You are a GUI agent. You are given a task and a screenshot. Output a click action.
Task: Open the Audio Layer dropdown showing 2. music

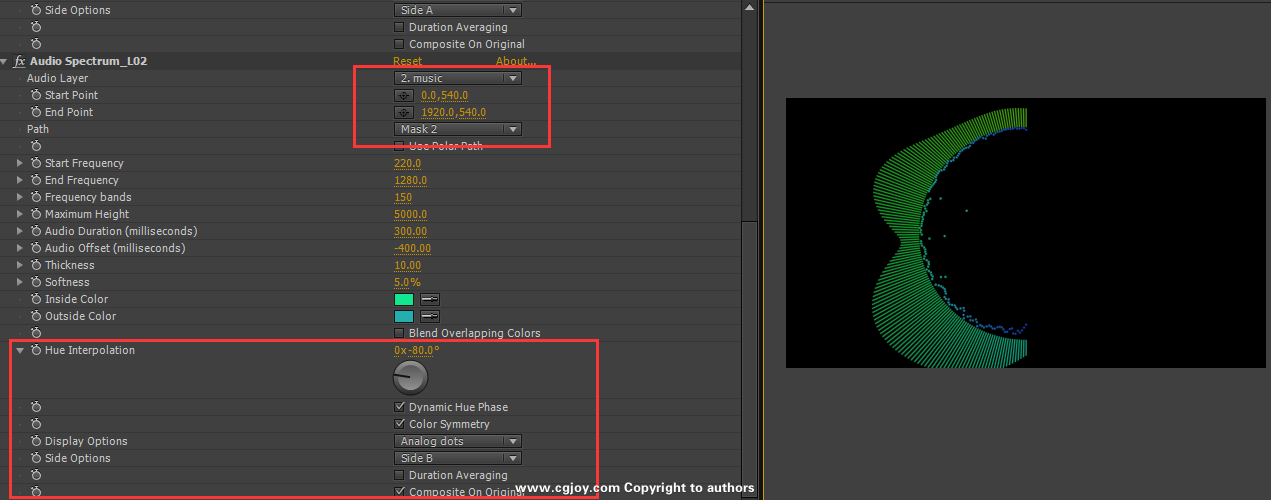pos(457,78)
